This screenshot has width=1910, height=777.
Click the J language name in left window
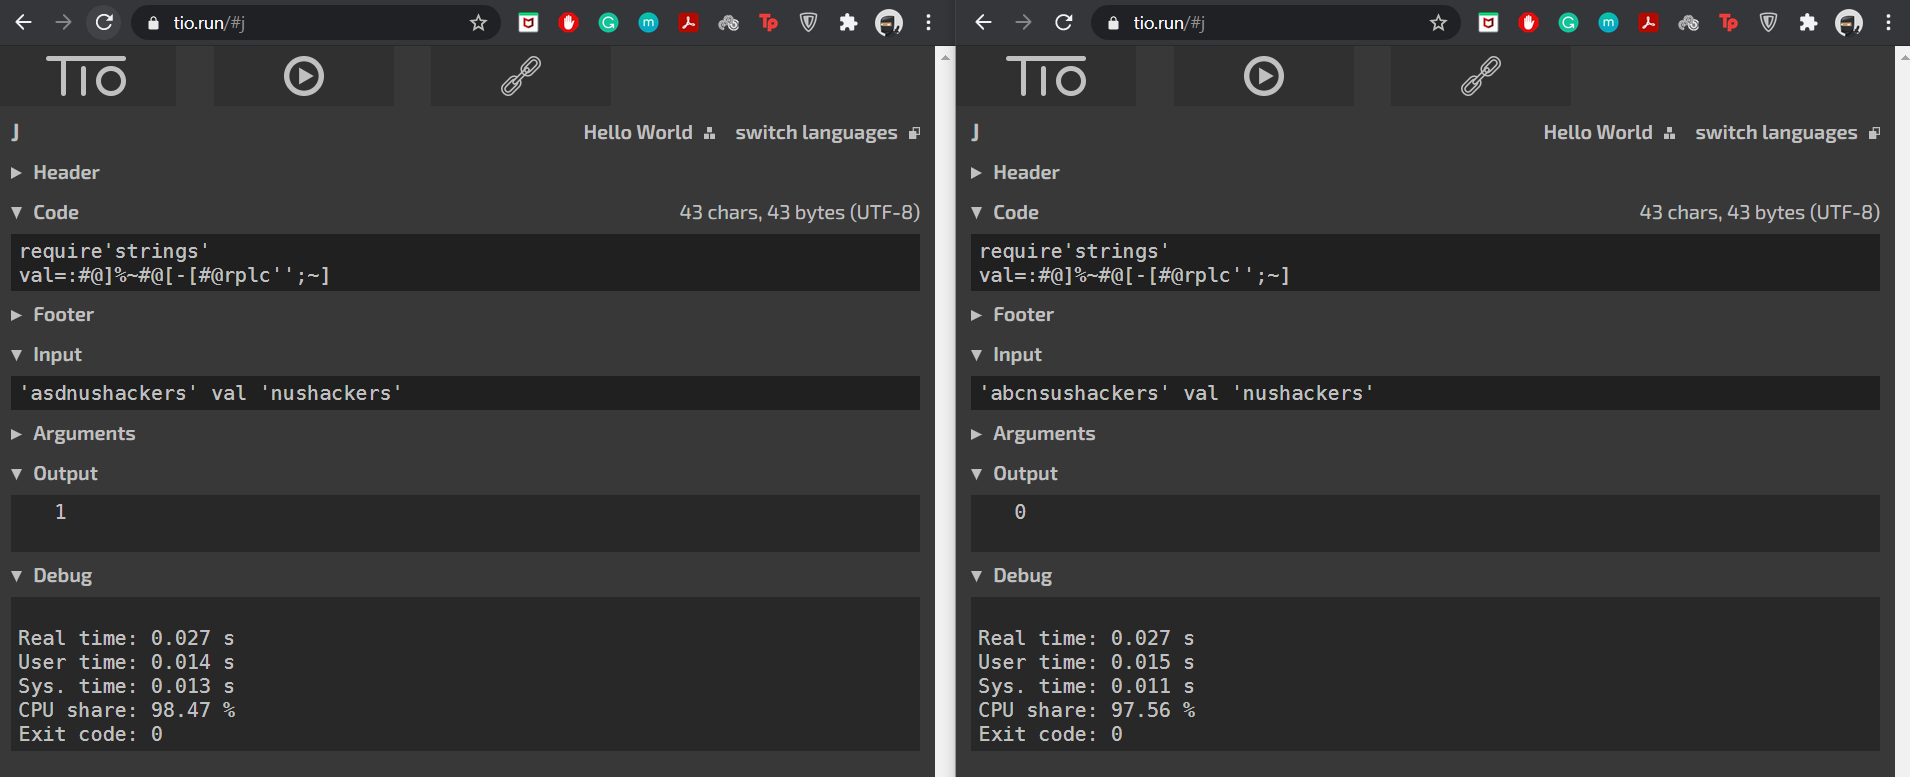click(15, 132)
